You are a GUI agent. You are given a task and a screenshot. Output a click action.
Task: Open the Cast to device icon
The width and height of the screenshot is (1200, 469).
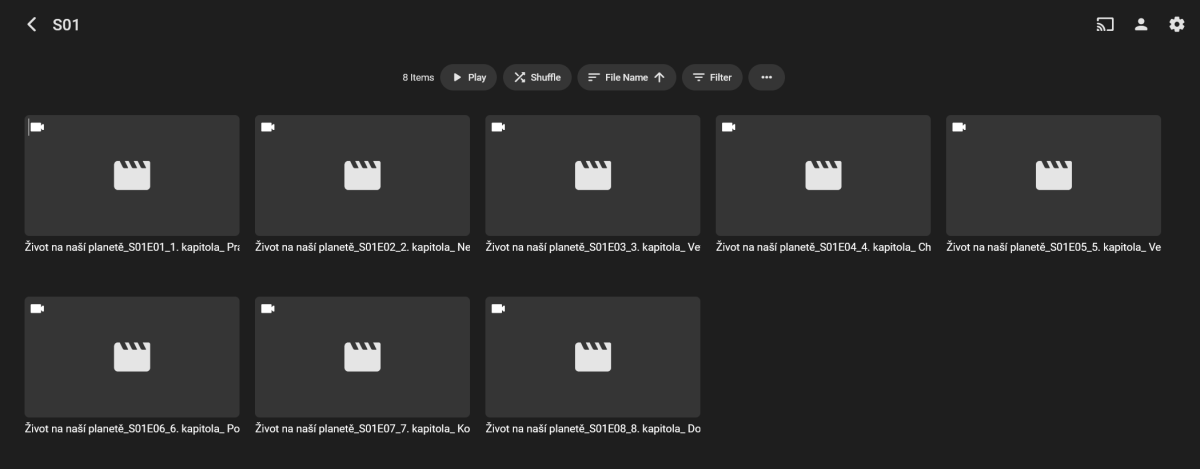click(1105, 24)
